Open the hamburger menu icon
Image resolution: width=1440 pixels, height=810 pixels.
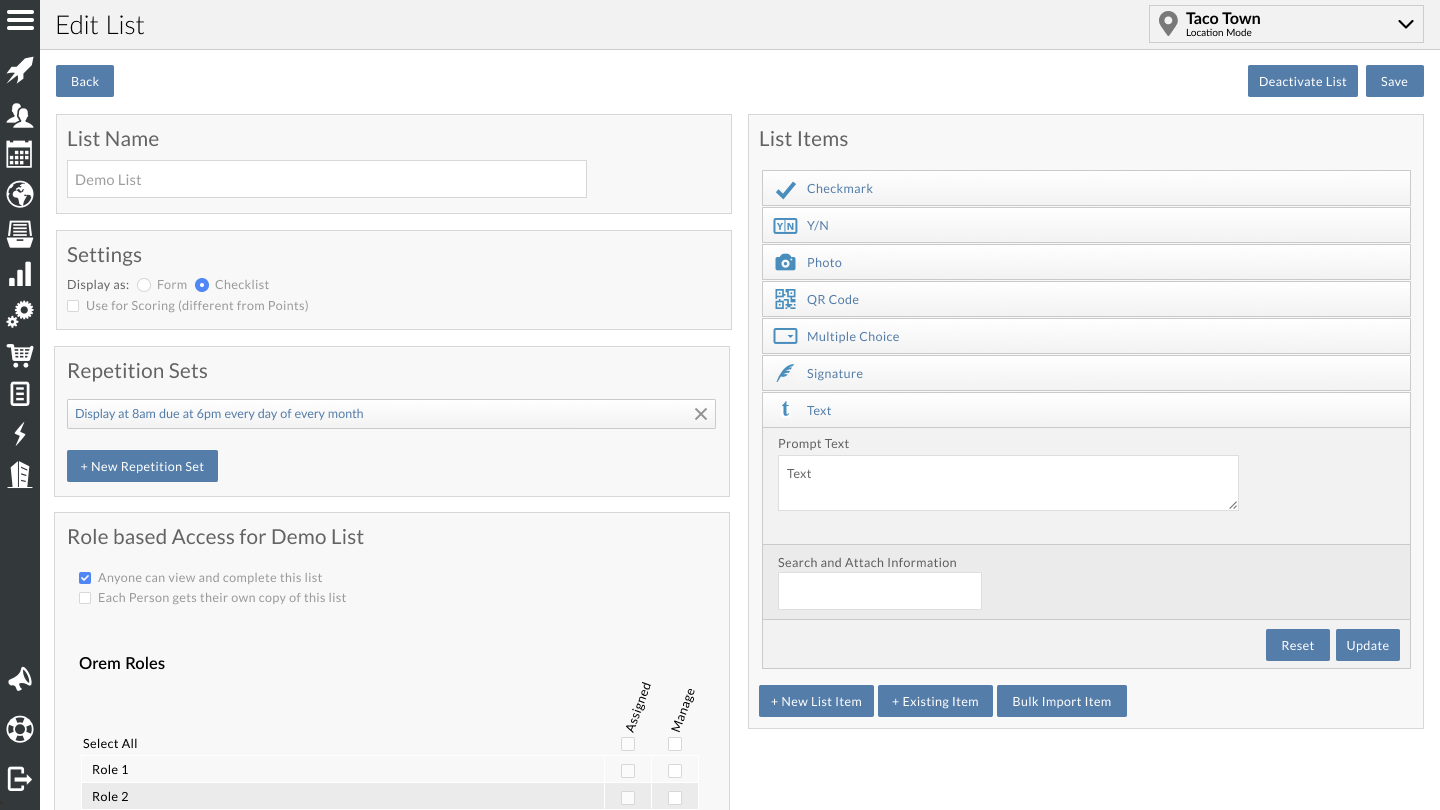(x=20, y=20)
